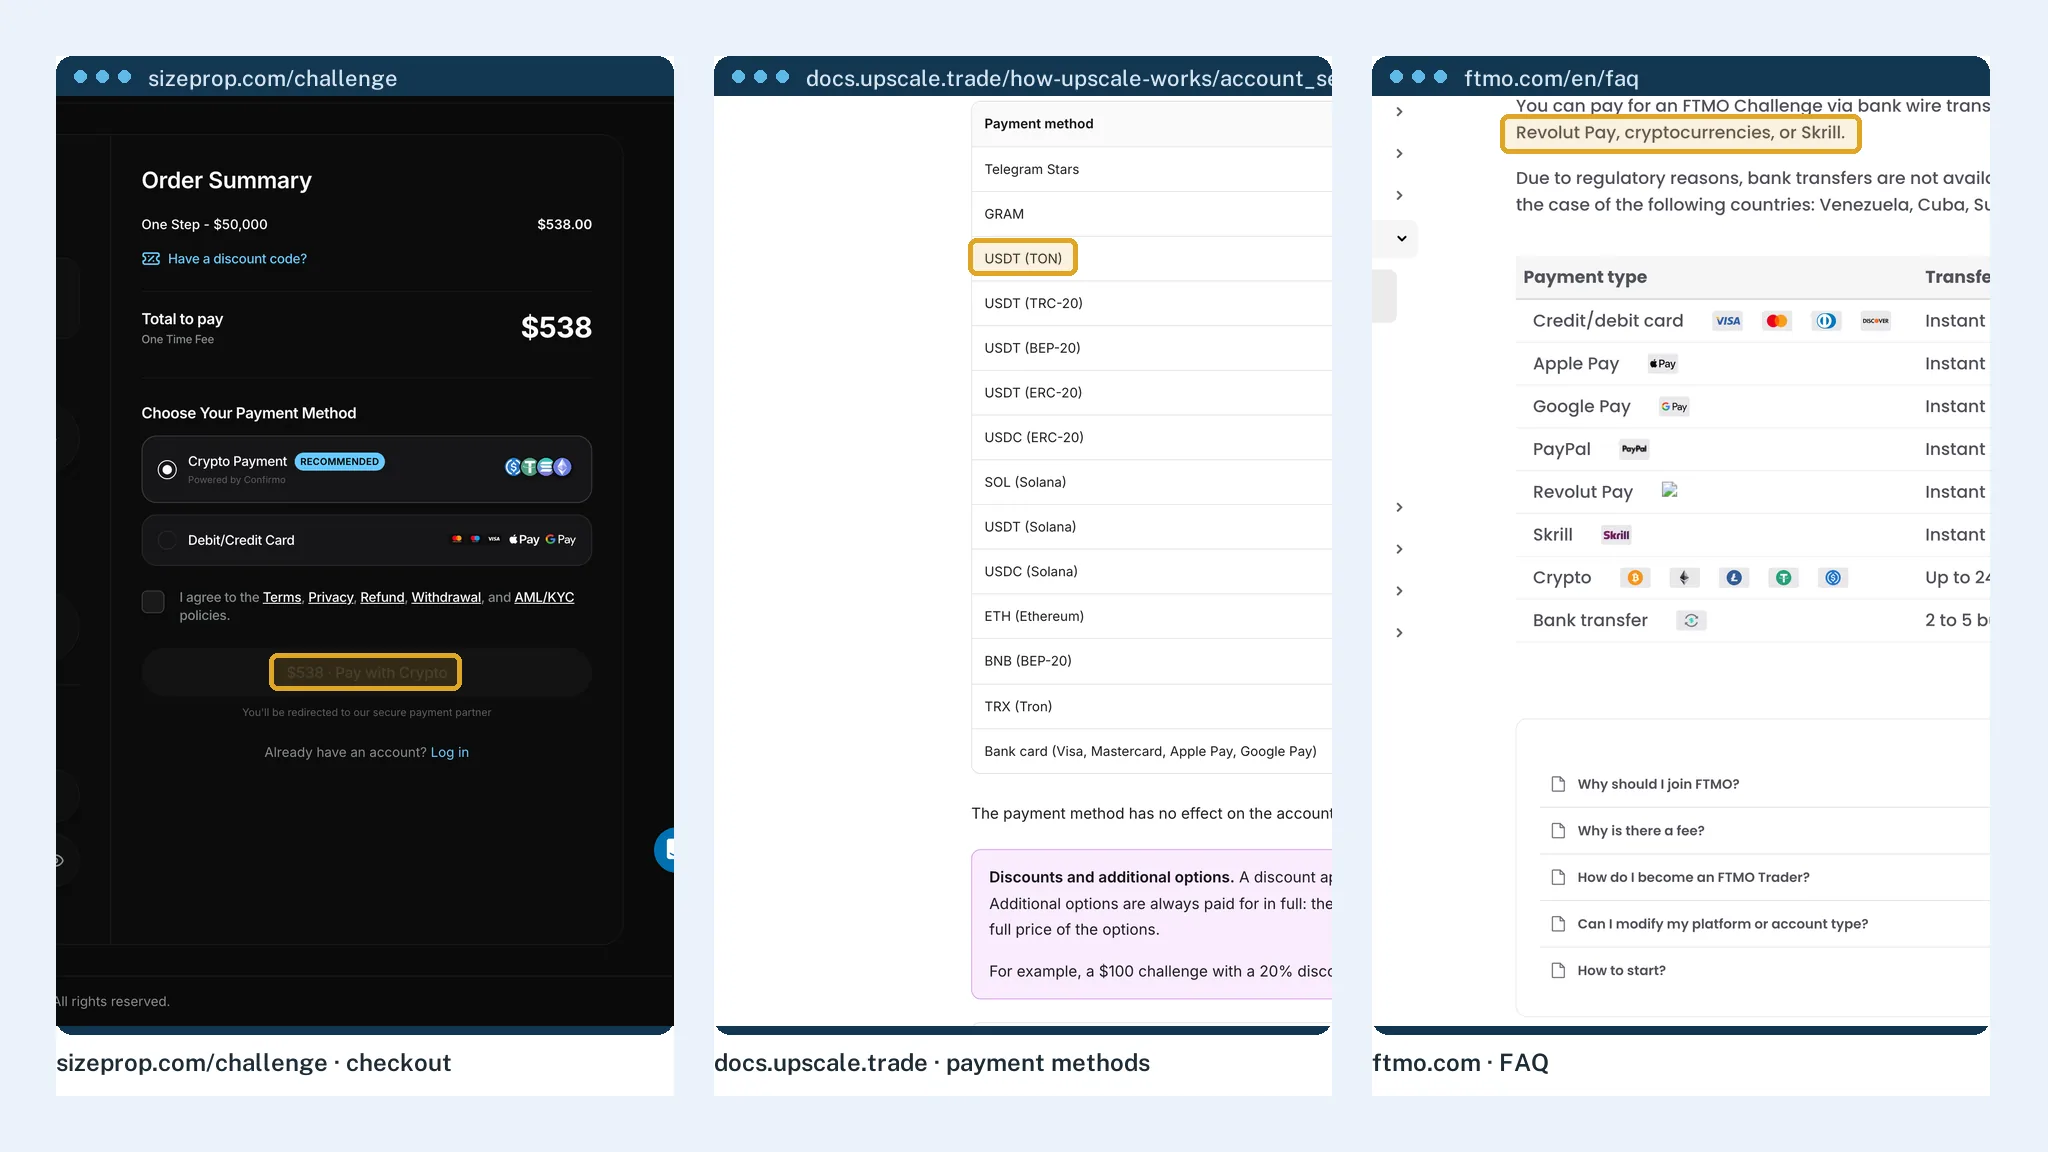Screen dimensions: 2048x1152
Task: Select the Debit/Credit Card radio option
Action: 167,540
